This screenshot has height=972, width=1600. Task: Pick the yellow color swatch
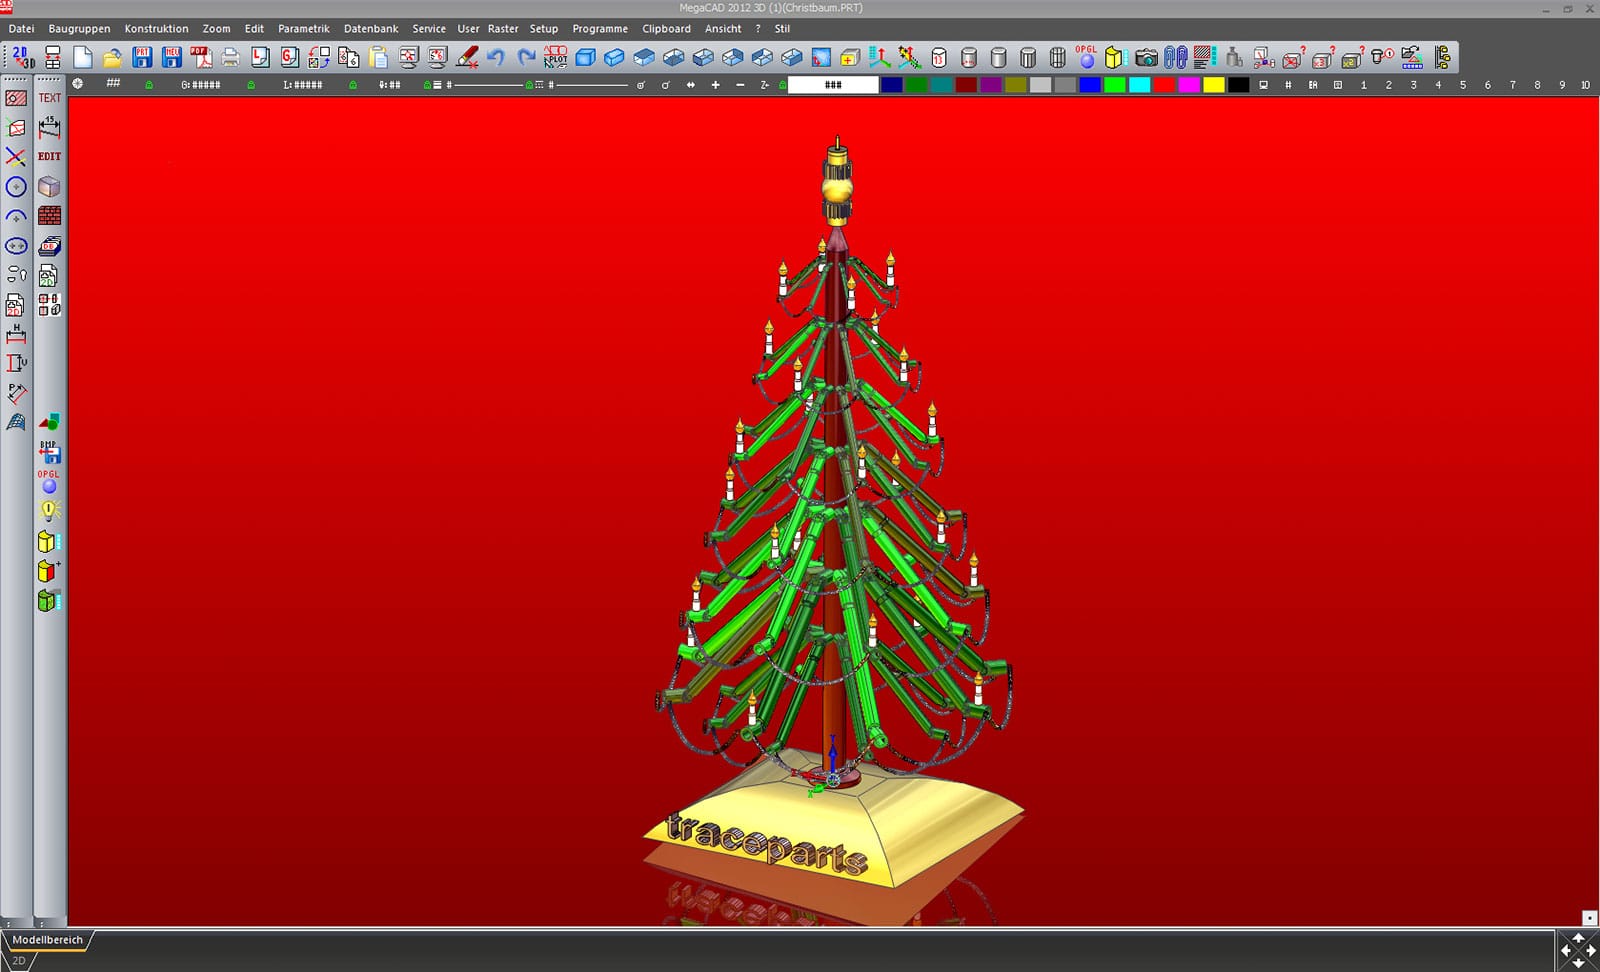coord(1213,85)
